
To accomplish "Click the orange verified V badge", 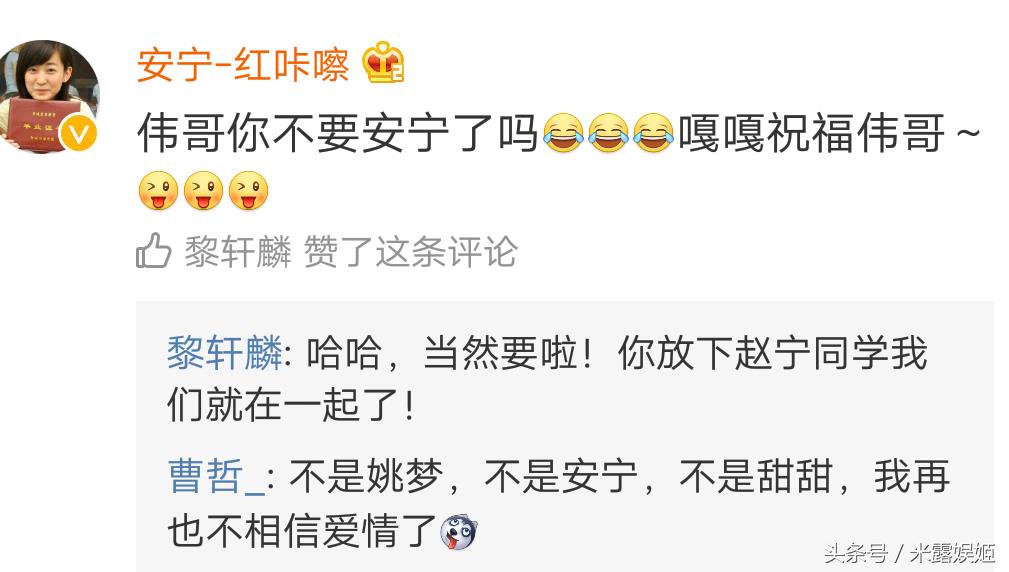I will tap(79, 133).
